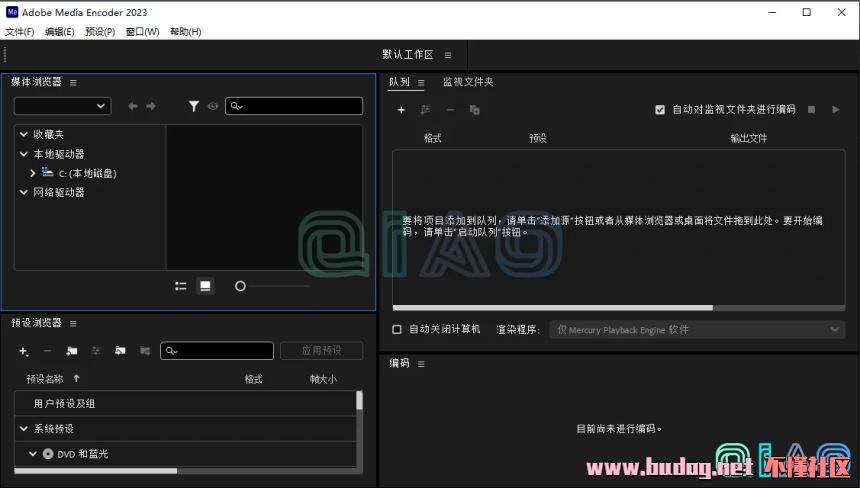Click the 输出文件 column header

click(x=749, y=138)
